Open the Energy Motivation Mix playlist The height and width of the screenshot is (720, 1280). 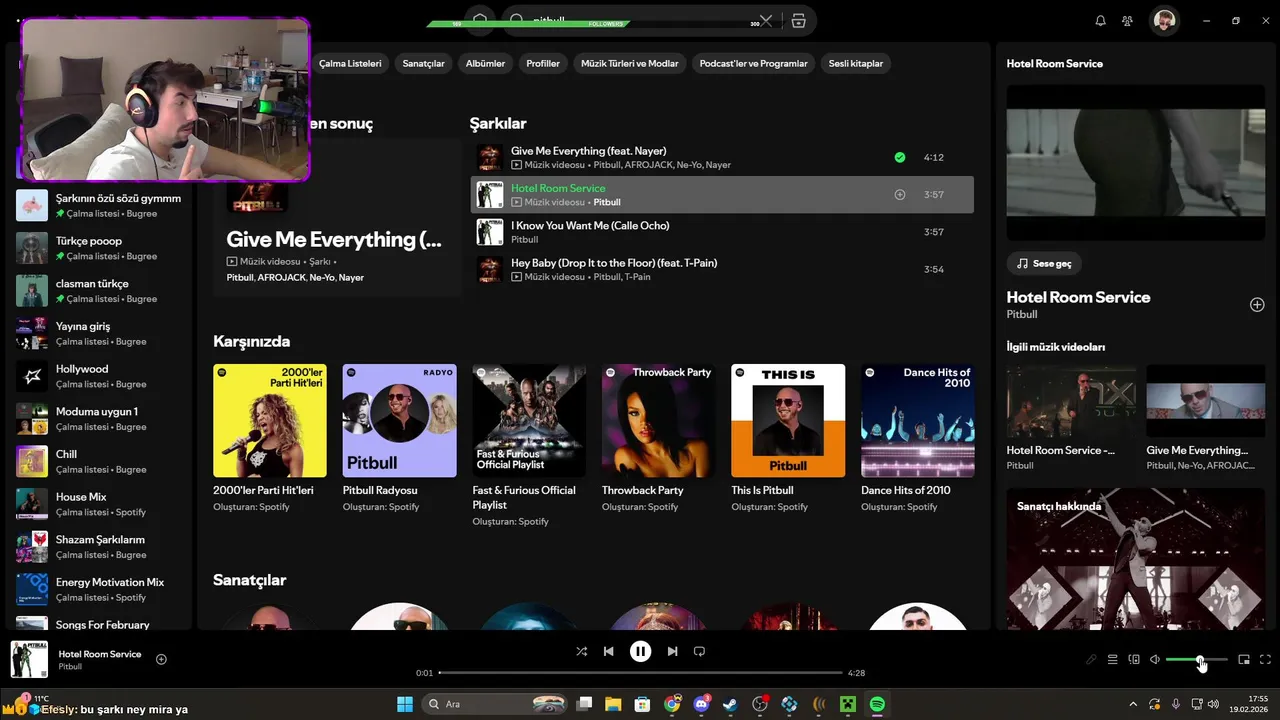point(99,589)
